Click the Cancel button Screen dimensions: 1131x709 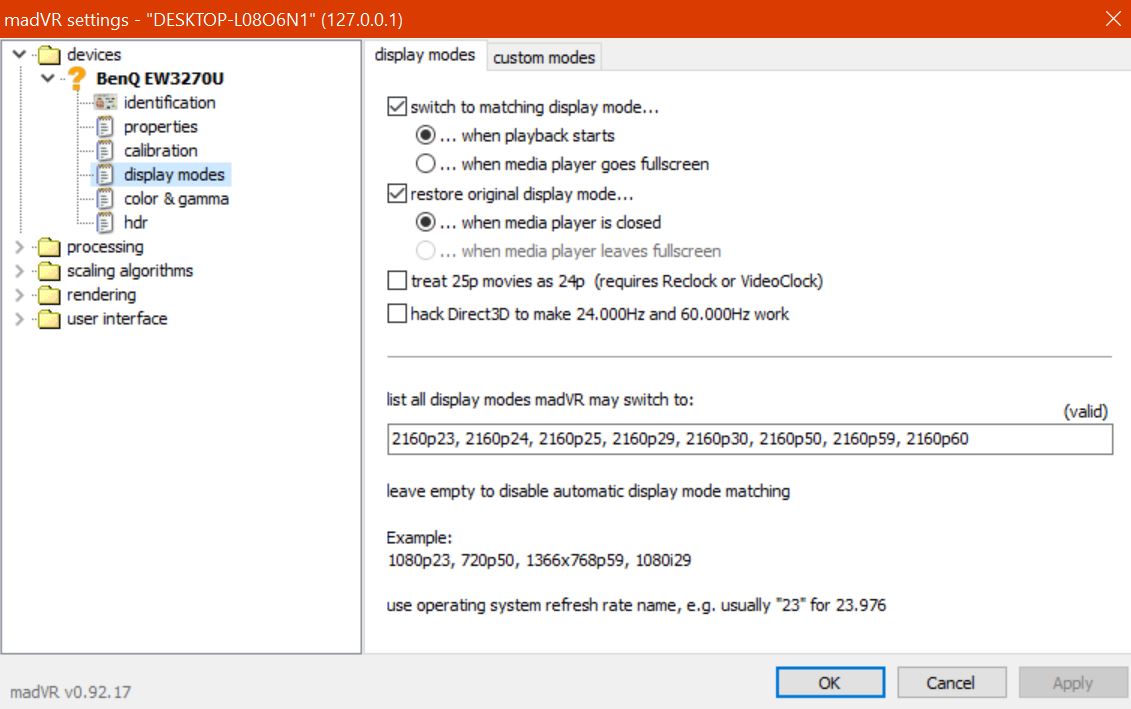pyautogui.click(x=950, y=683)
